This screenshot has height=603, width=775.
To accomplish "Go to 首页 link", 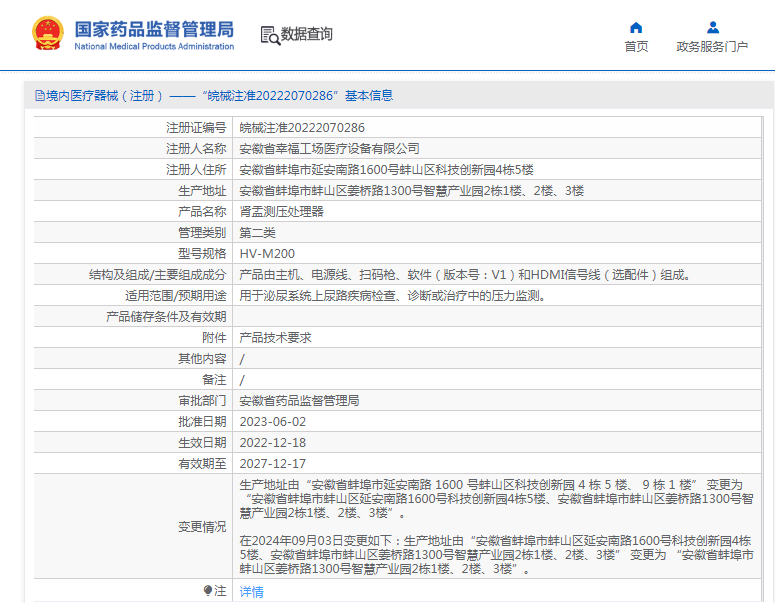I will pos(636,46).
